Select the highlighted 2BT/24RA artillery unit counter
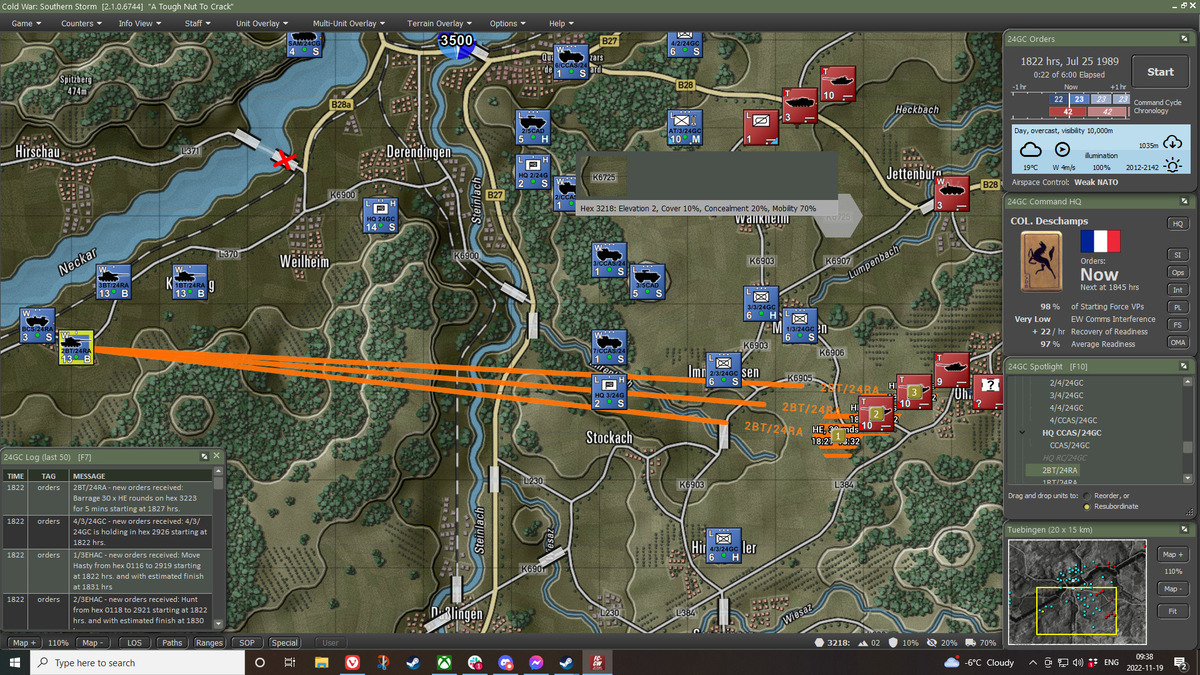 click(x=76, y=347)
